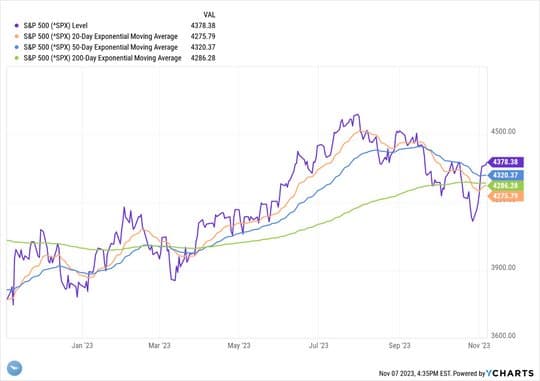The image size is (540, 381).
Task: Select the 'S&P 500 (^SPX) Level' legend label
Action: [x=55, y=25]
